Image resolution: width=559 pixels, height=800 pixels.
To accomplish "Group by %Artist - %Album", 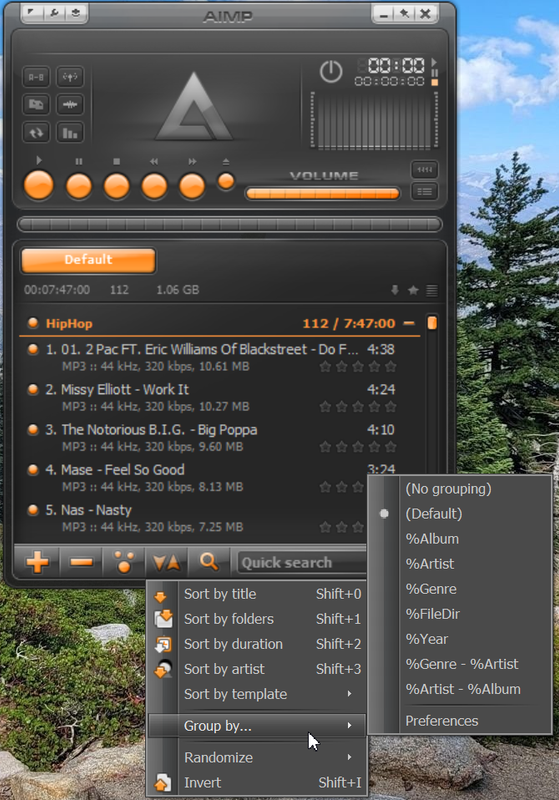I will [460, 689].
